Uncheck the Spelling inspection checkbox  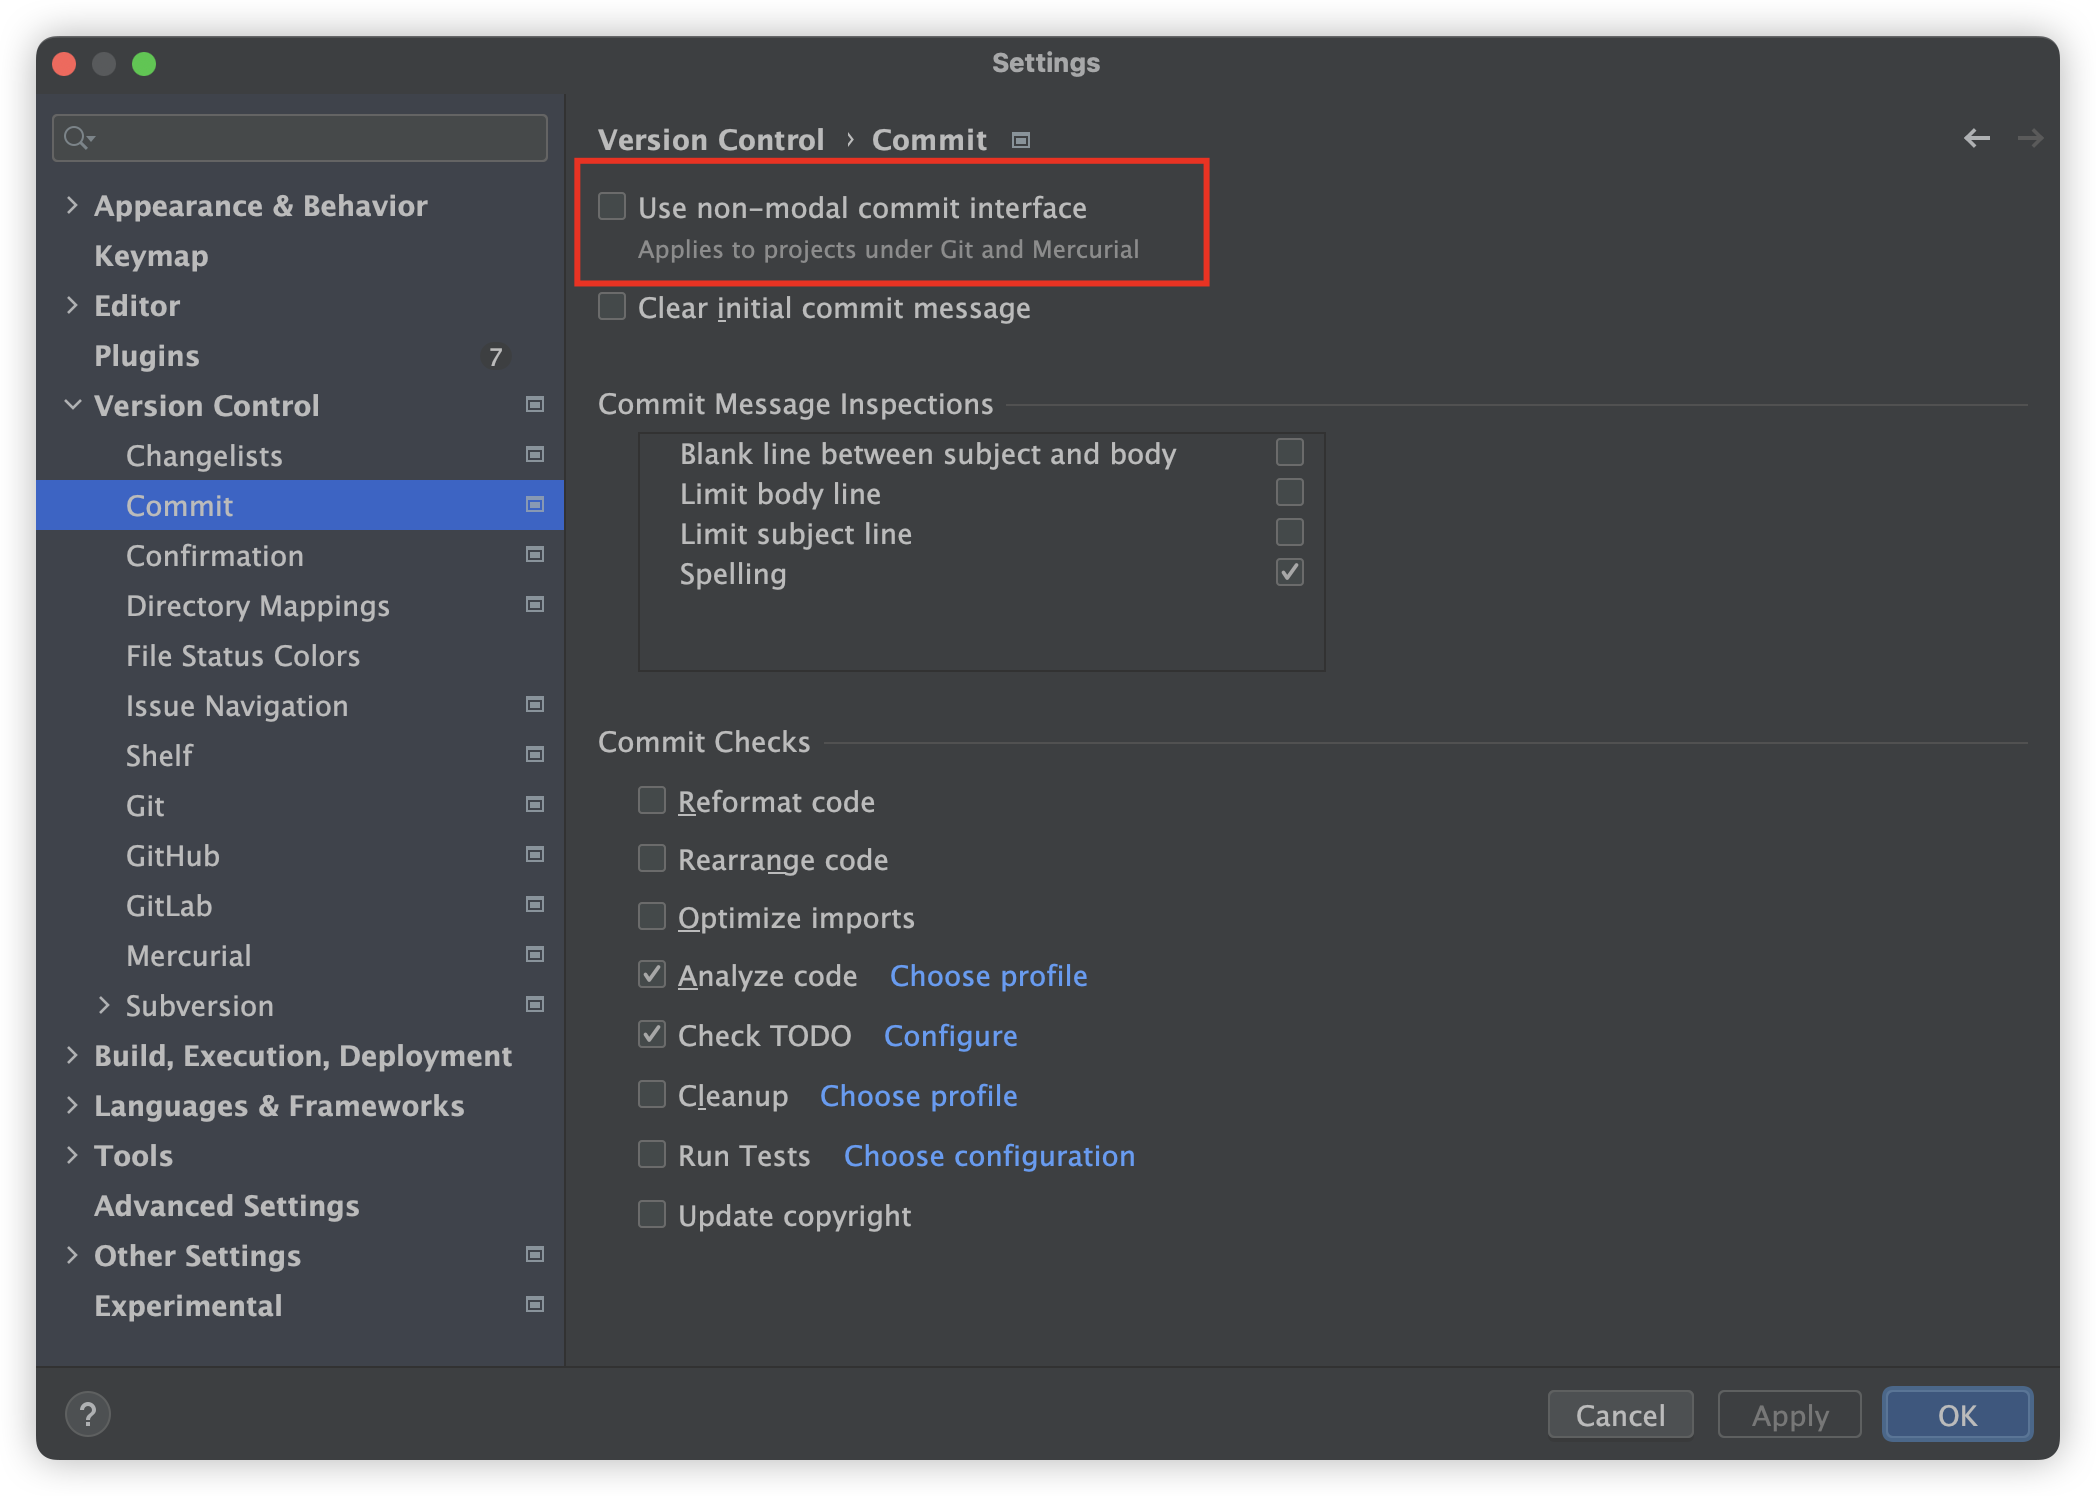(1289, 573)
